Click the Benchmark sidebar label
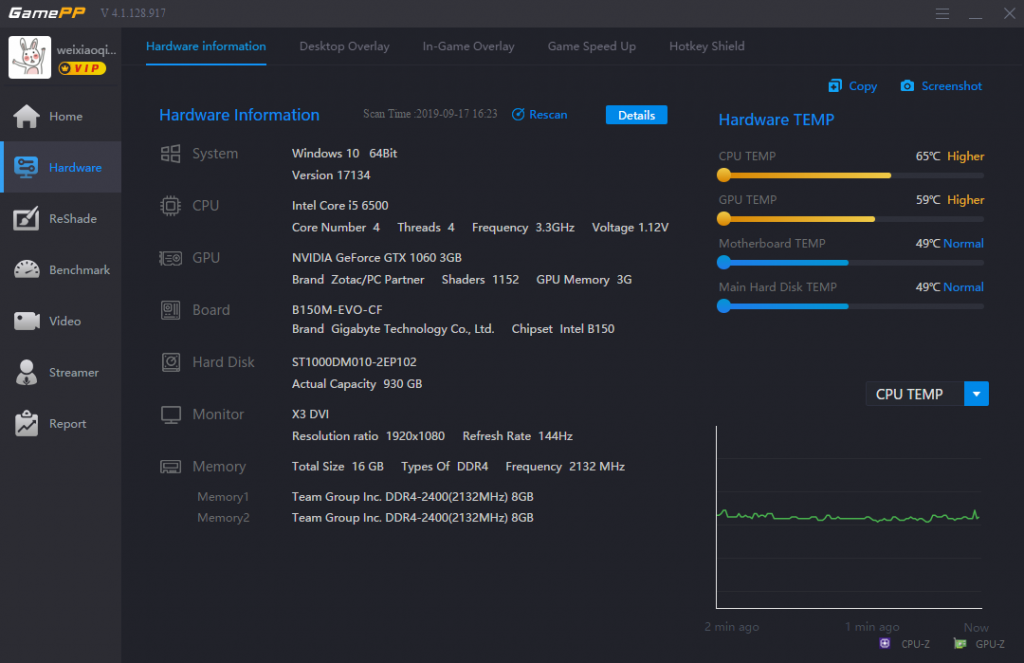 point(80,270)
